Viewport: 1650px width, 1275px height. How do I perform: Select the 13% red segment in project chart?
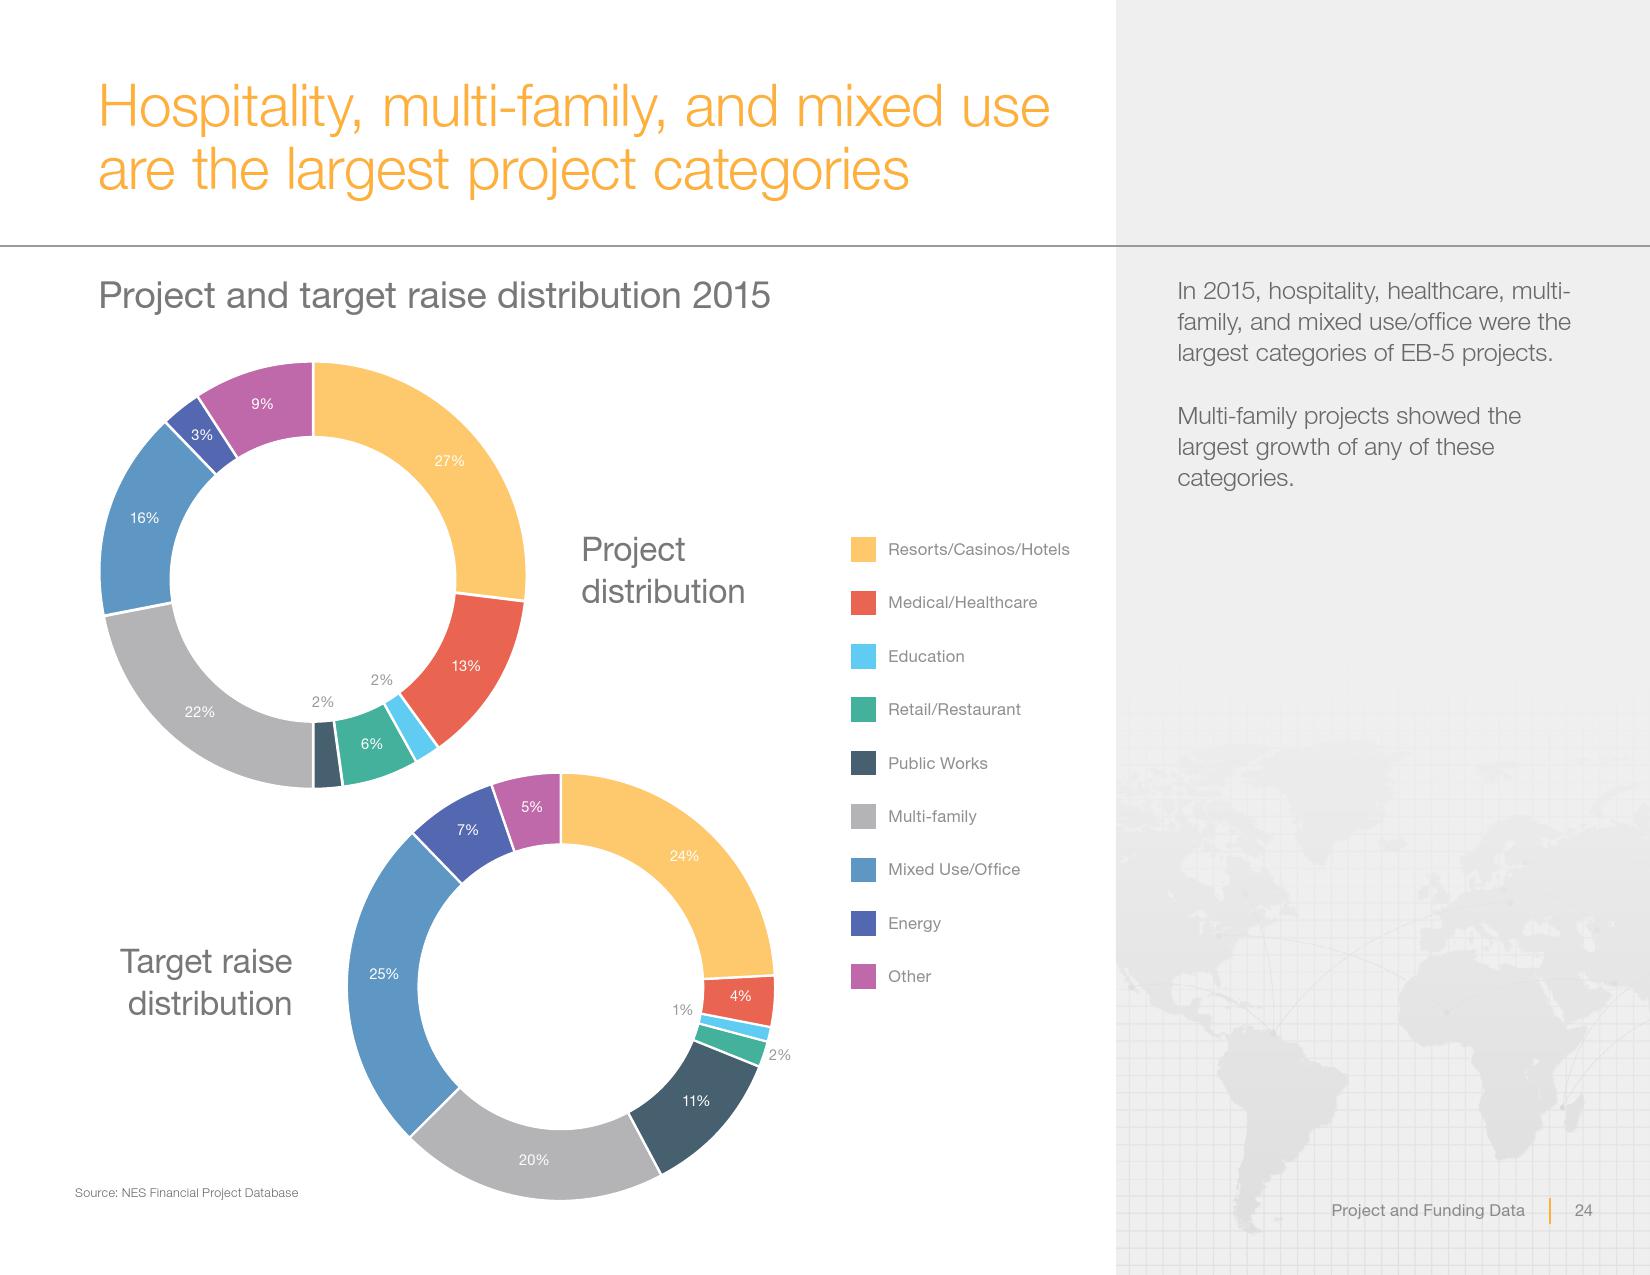tap(465, 666)
